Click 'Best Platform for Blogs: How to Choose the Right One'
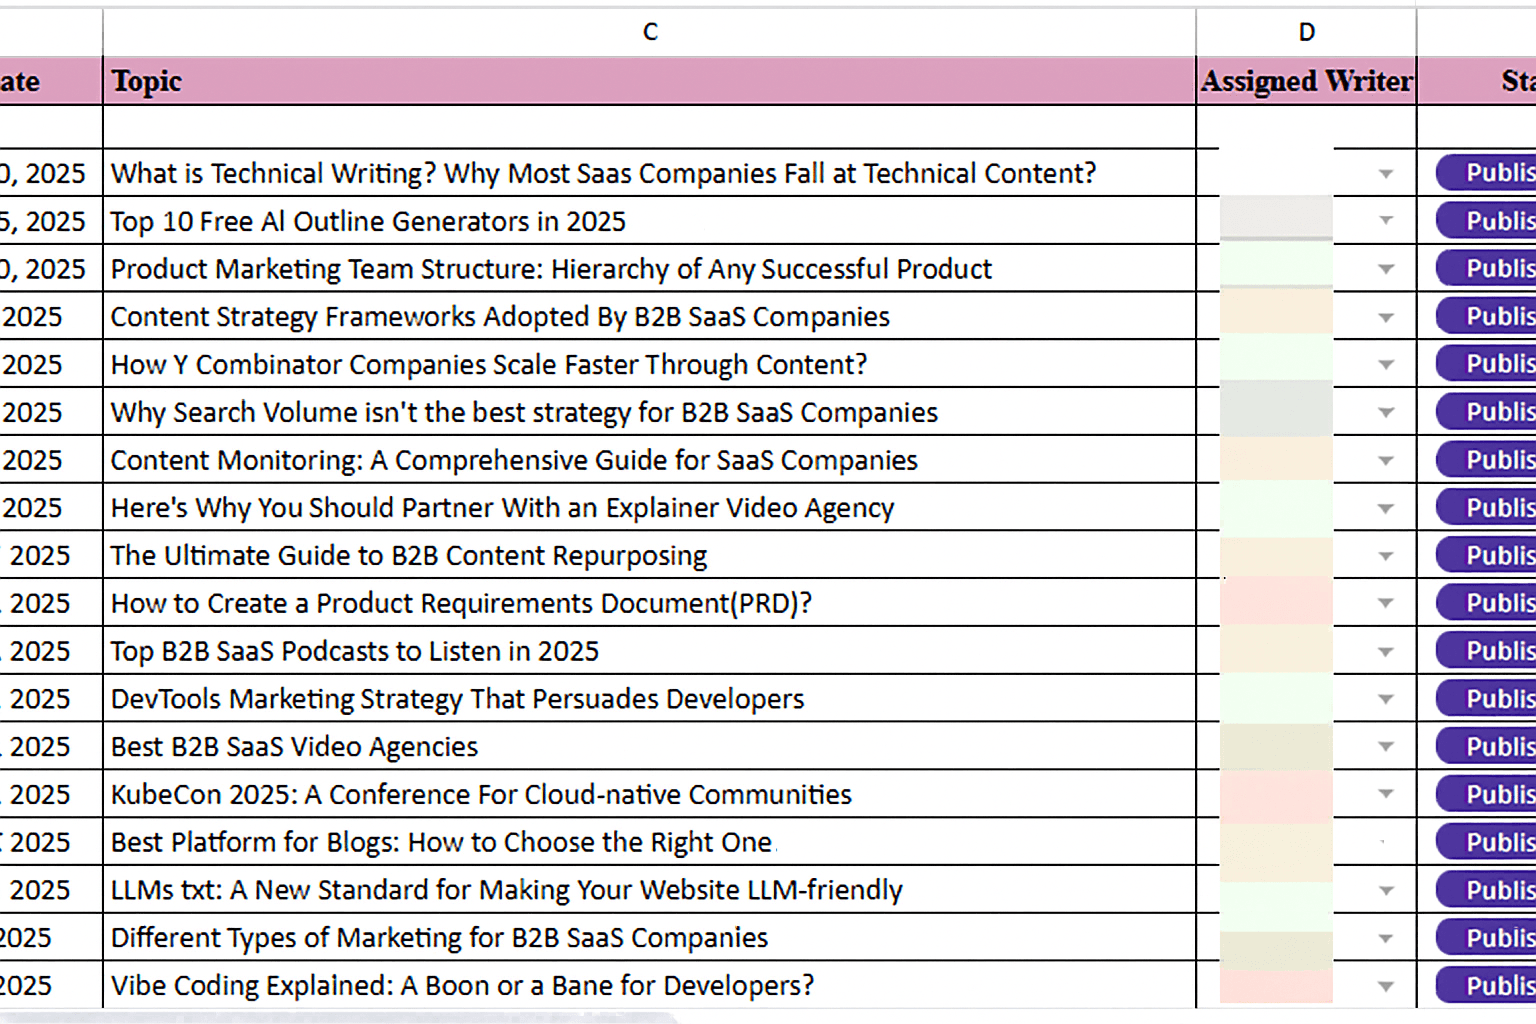The image size is (1536, 1024). coord(650,842)
